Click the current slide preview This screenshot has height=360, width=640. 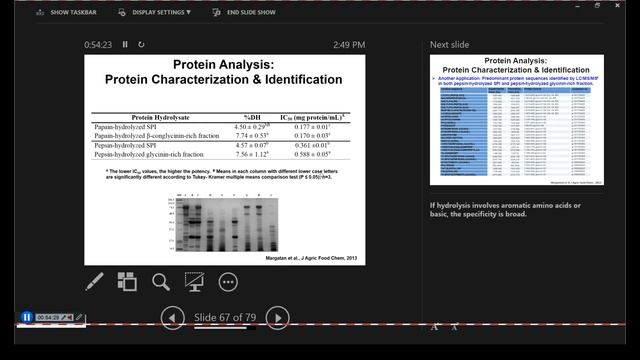coord(225,160)
